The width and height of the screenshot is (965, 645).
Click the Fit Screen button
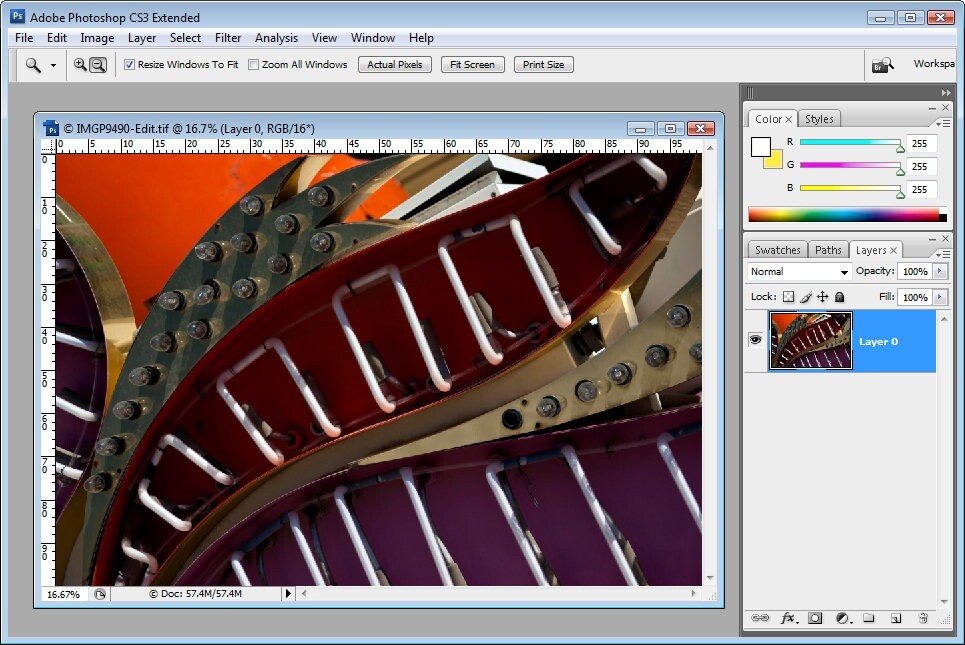(473, 65)
